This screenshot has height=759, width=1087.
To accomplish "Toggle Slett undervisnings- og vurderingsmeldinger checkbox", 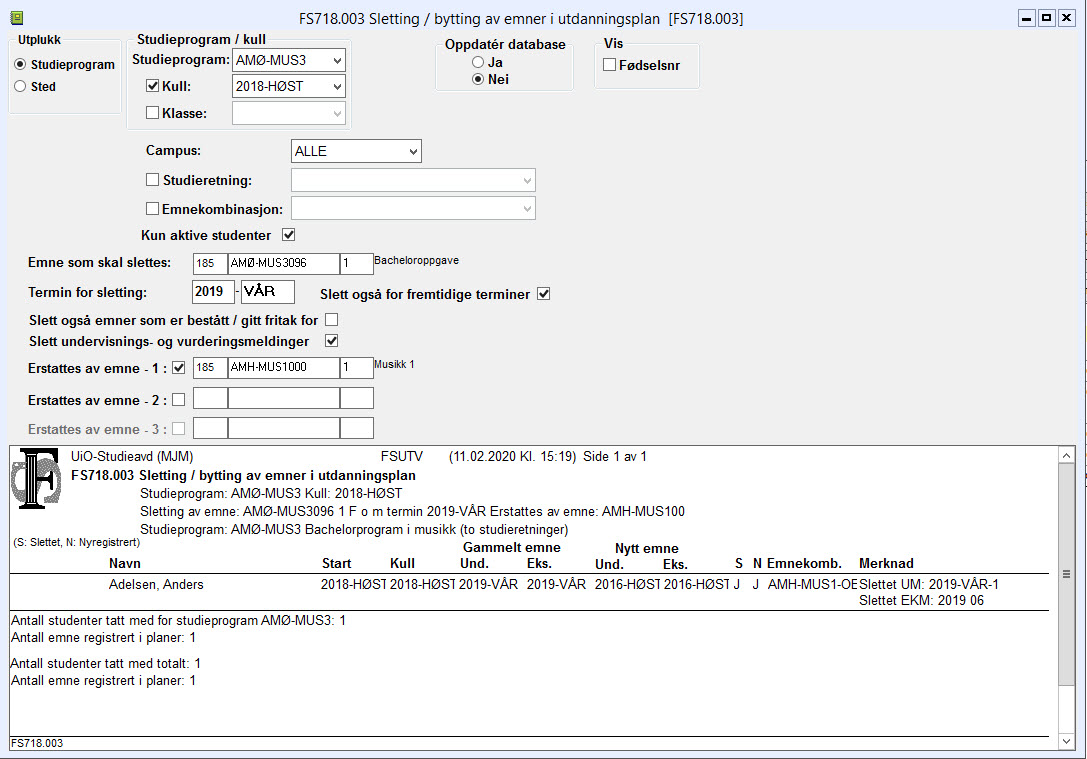I will click(x=331, y=340).
